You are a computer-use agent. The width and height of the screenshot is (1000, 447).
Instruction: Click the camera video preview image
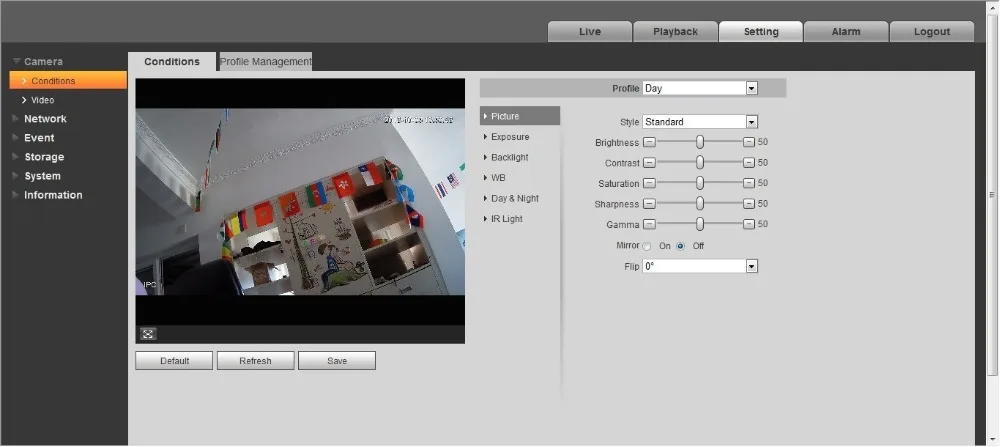tap(300, 202)
